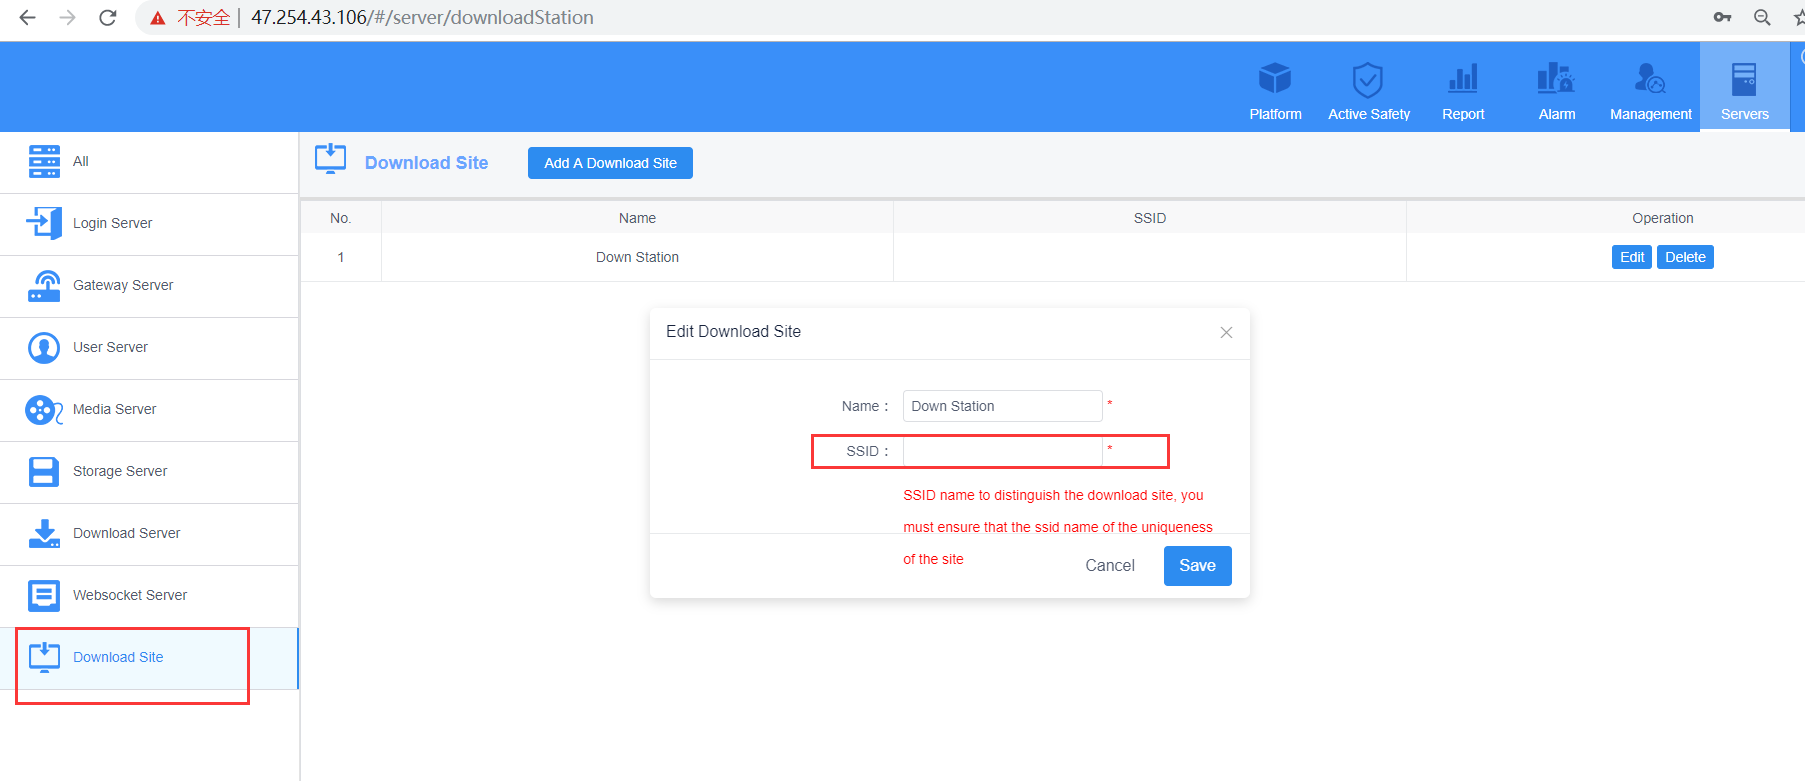Click the Operation column header
The height and width of the screenshot is (781, 1805).
point(1662,218)
